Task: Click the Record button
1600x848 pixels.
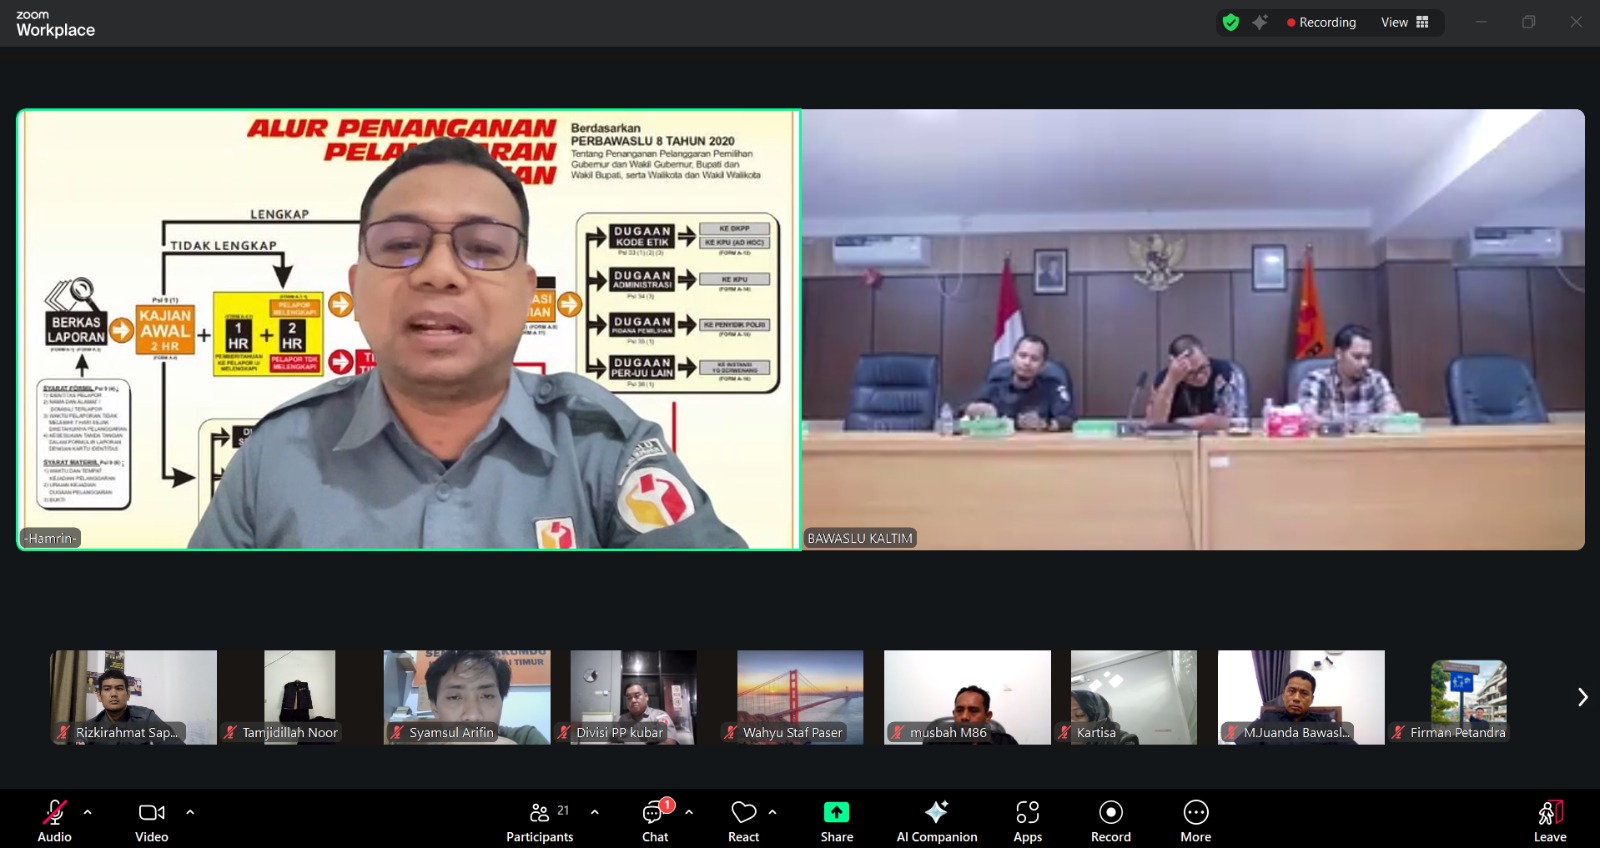Action: (1111, 820)
